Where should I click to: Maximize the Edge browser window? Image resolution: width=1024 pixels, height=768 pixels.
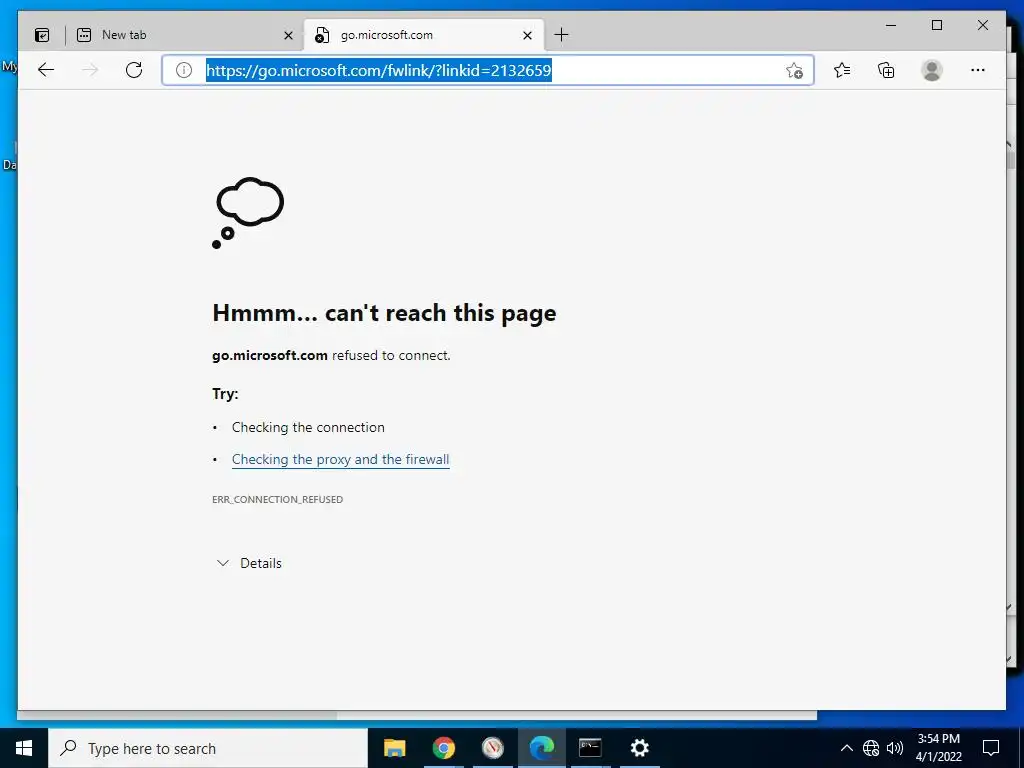pos(936,25)
